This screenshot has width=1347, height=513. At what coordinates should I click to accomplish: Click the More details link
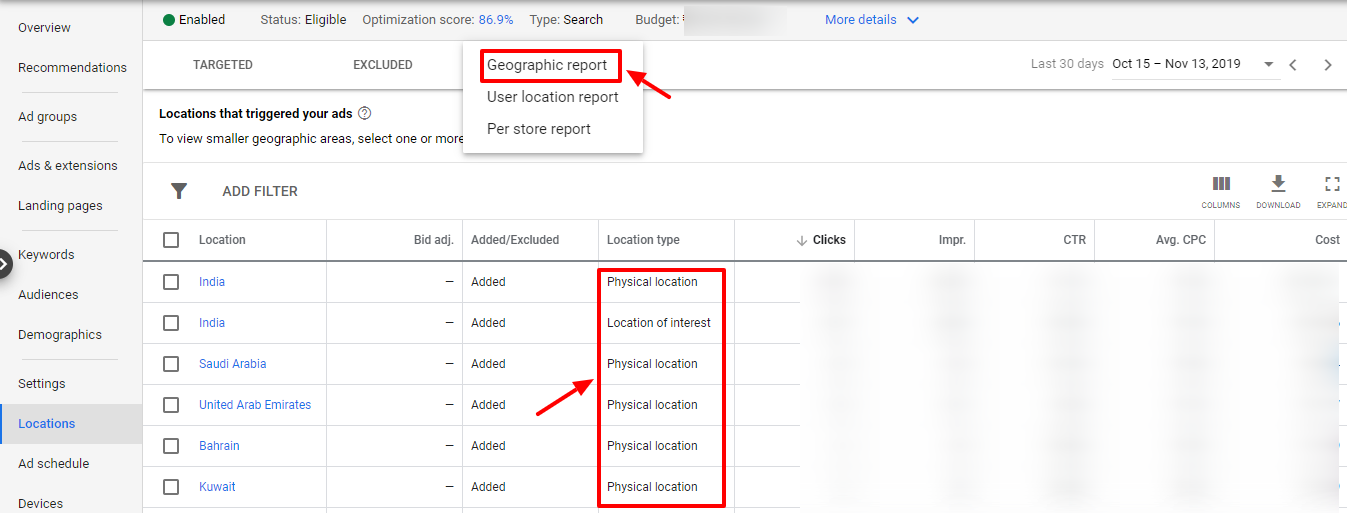coord(861,20)
